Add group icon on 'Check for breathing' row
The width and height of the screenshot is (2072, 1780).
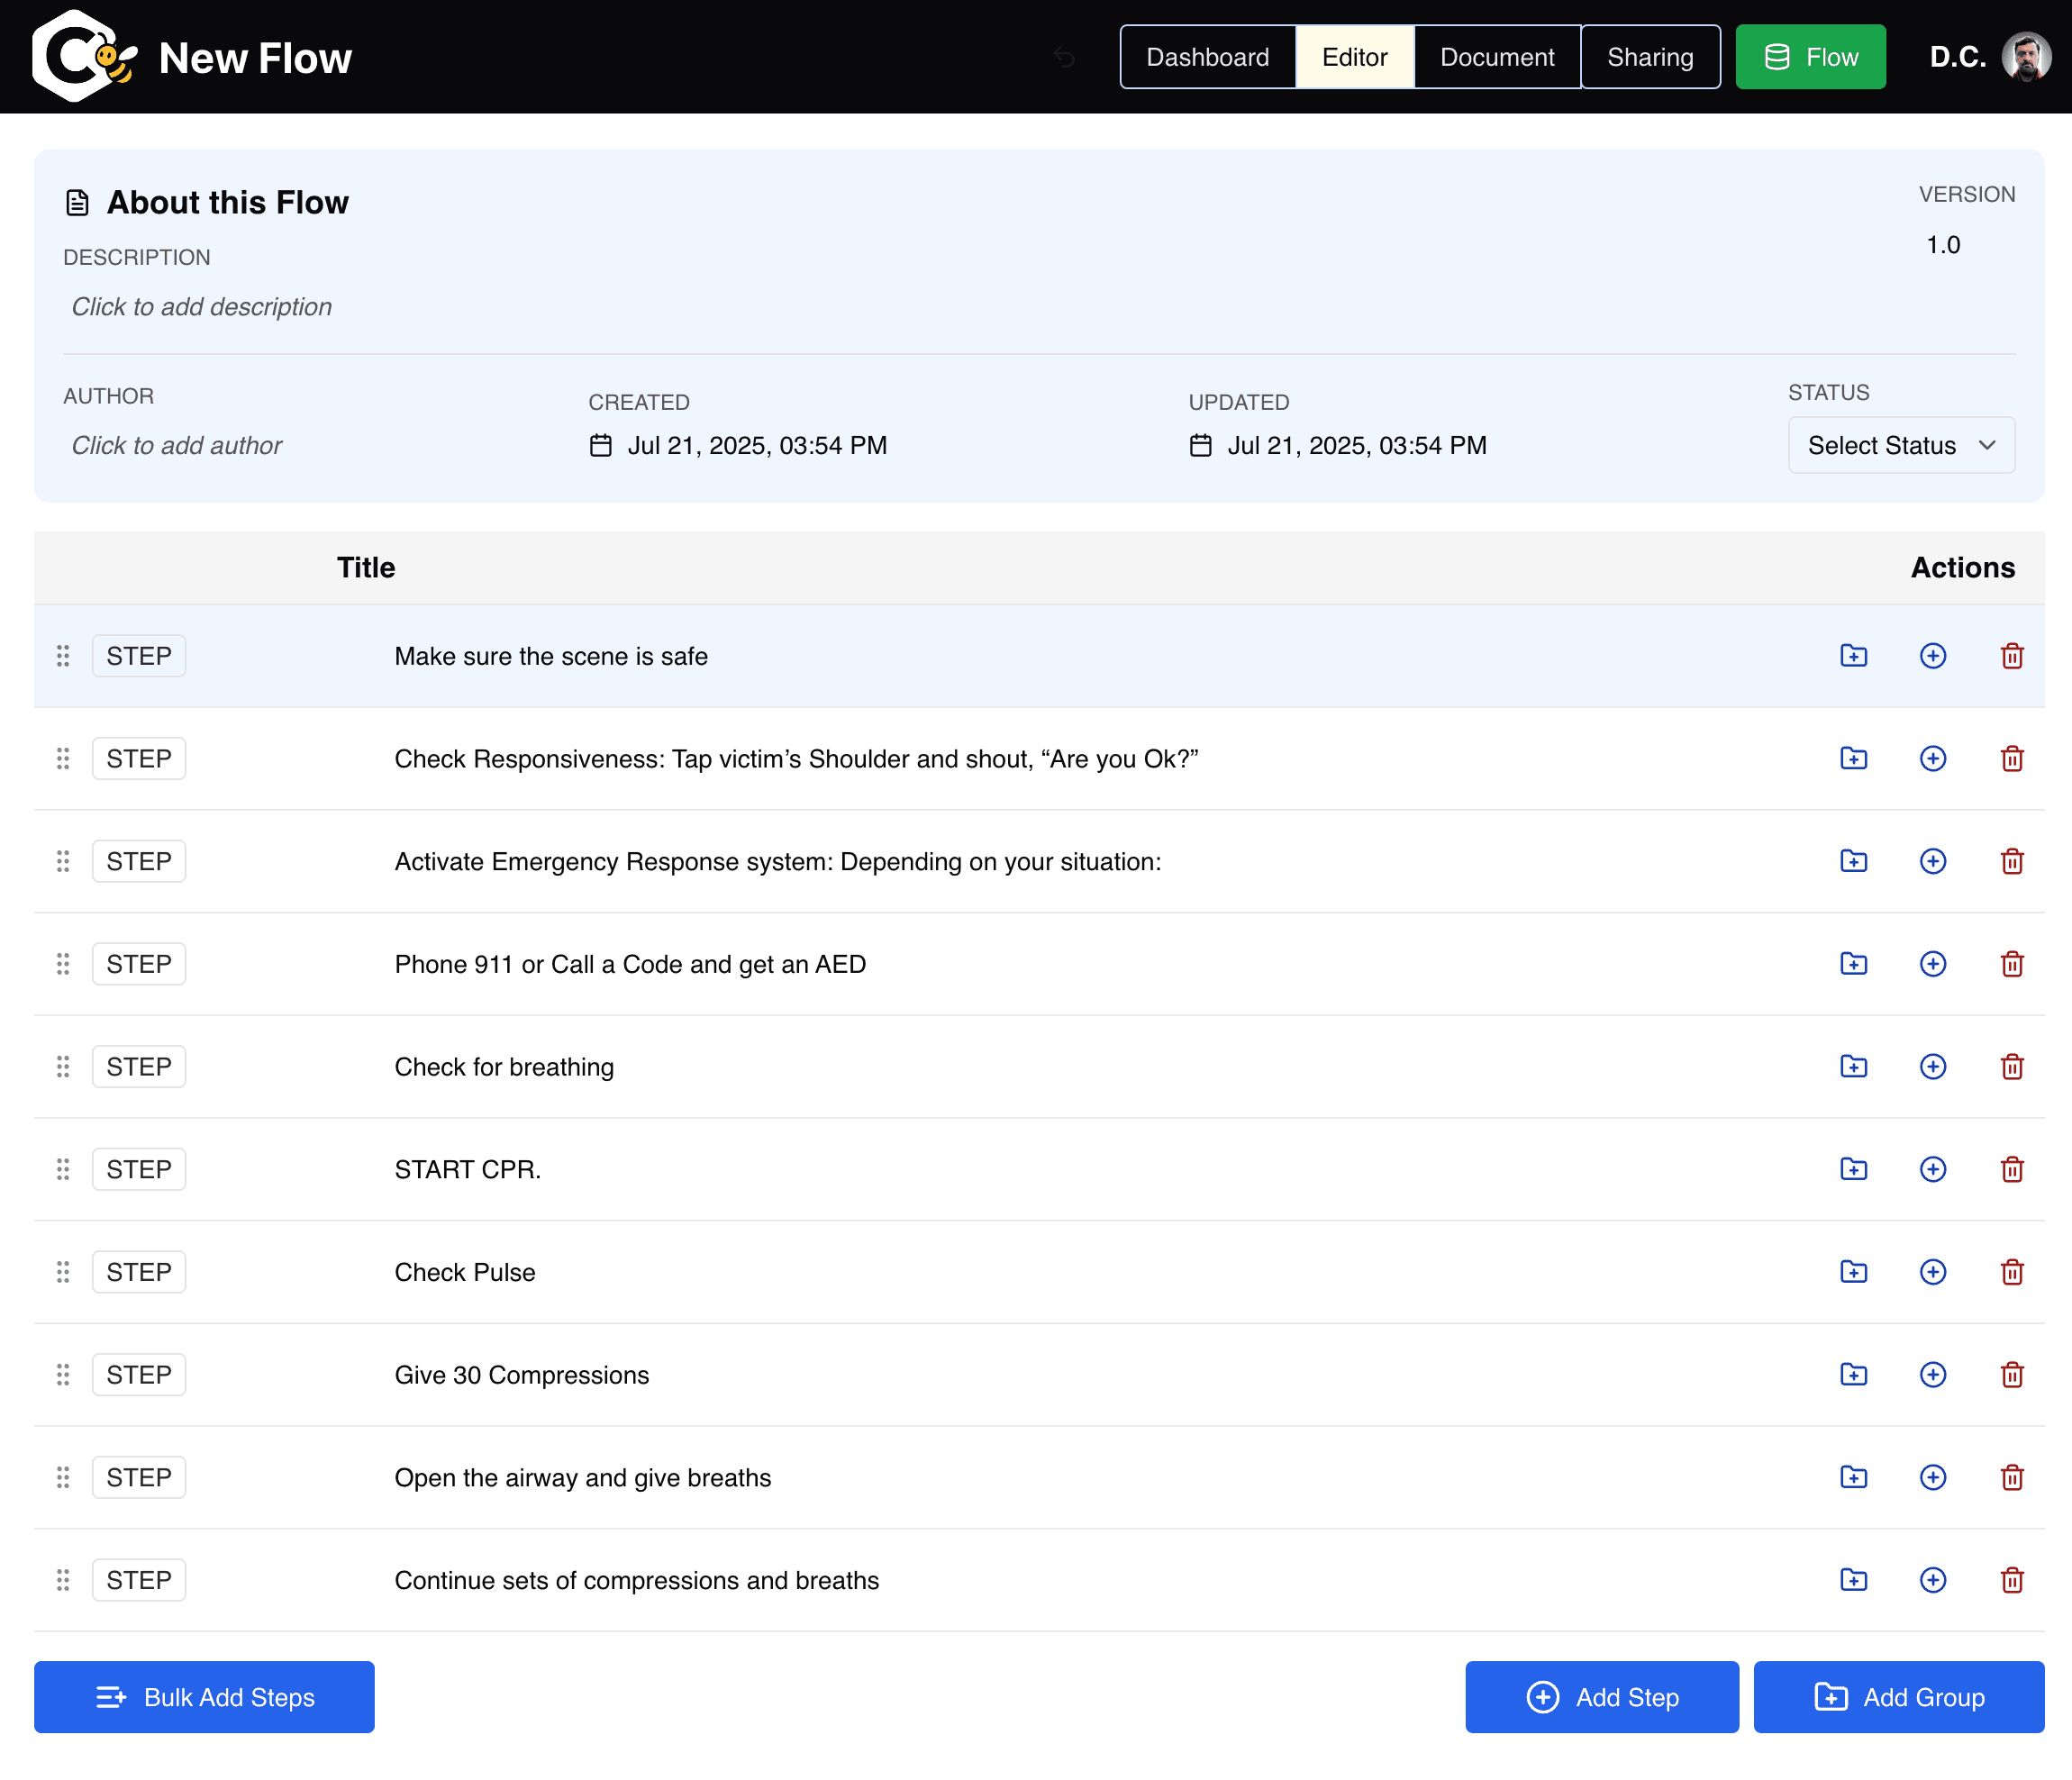(x=1854, y=1067)
